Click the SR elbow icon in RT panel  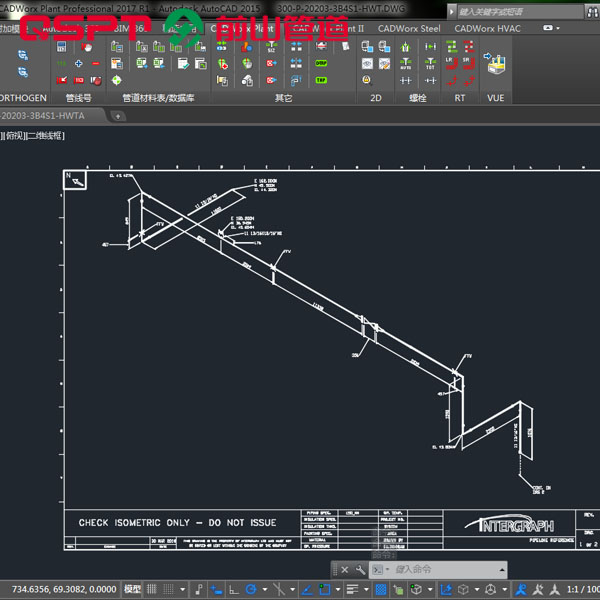467,61
